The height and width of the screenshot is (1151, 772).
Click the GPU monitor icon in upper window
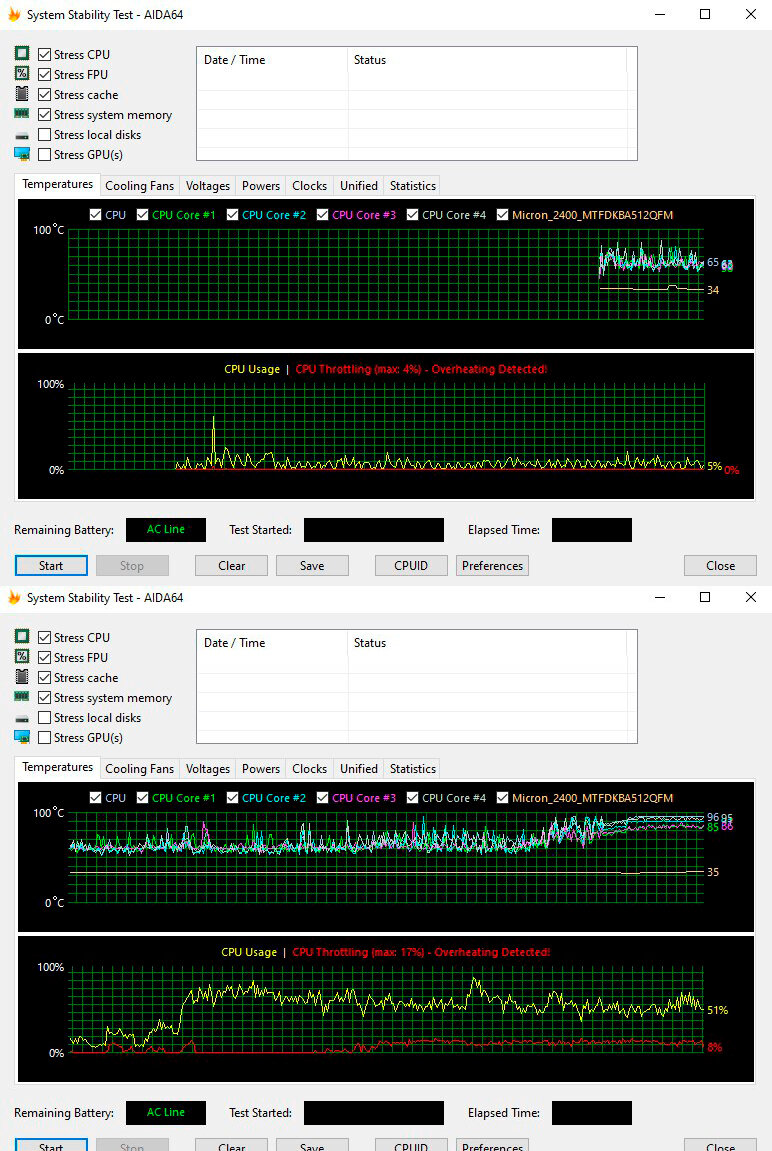coord(22,154)
